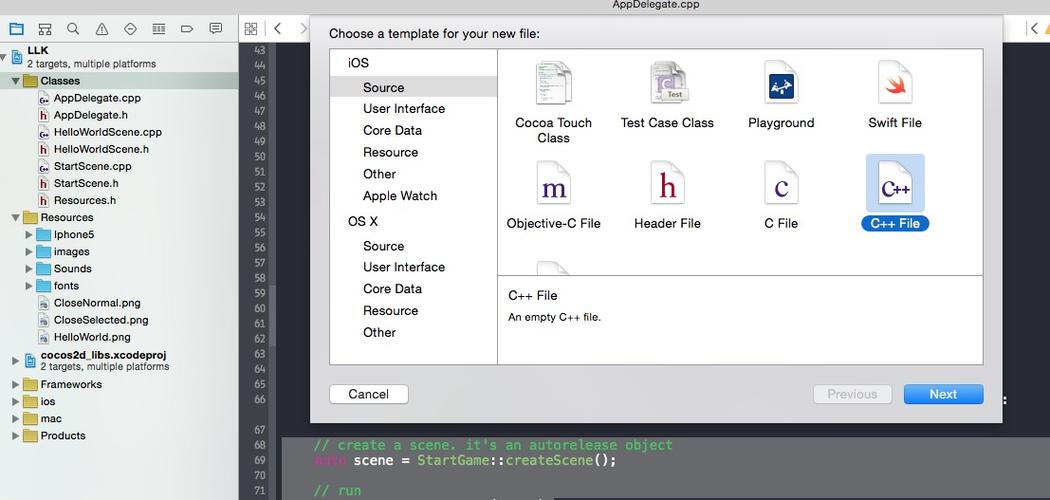
Task: Select CloseSelected.png file
Action: point(101,320)
